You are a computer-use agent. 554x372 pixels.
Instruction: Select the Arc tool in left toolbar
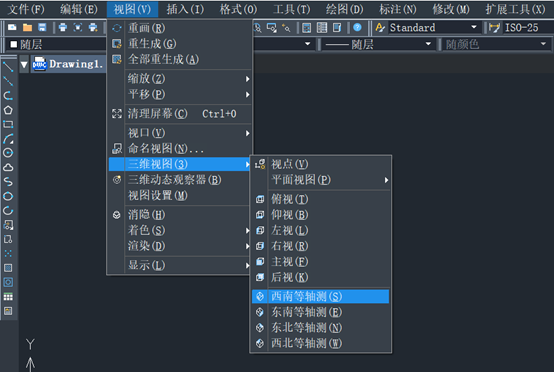tap(8, 139)
